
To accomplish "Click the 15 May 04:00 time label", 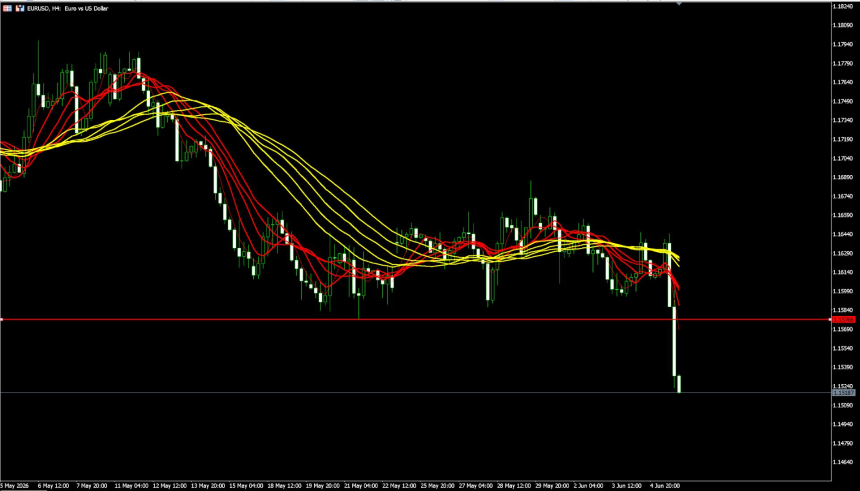I will tap(246, 486).
